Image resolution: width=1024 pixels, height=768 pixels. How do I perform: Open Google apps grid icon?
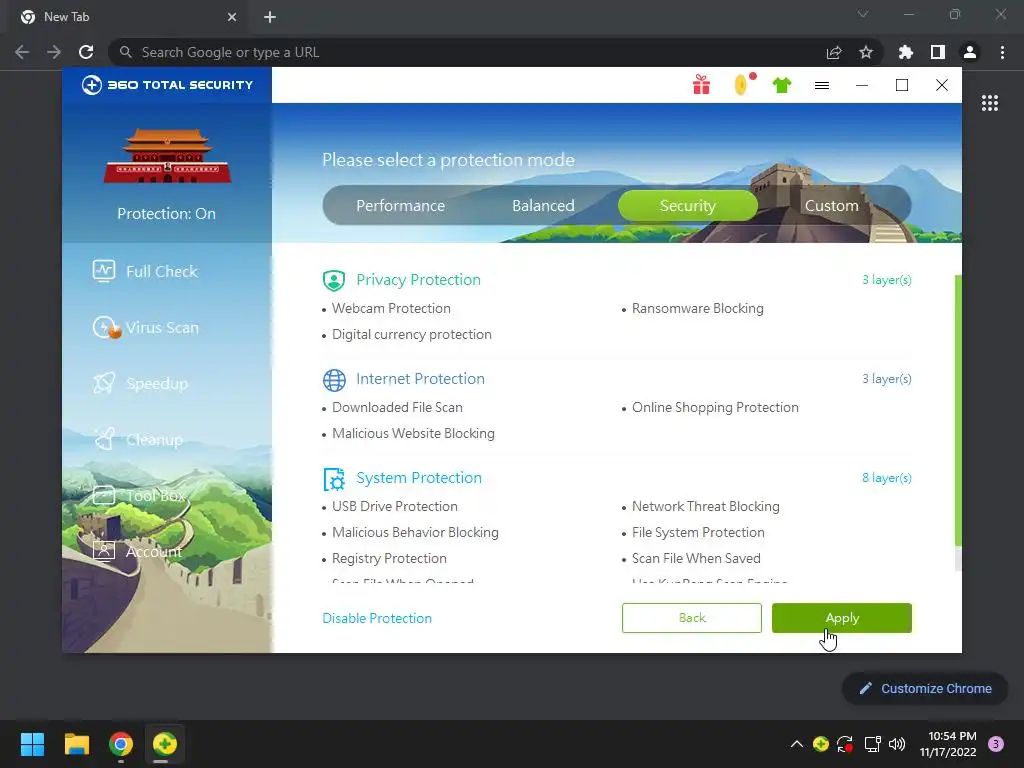989,103
